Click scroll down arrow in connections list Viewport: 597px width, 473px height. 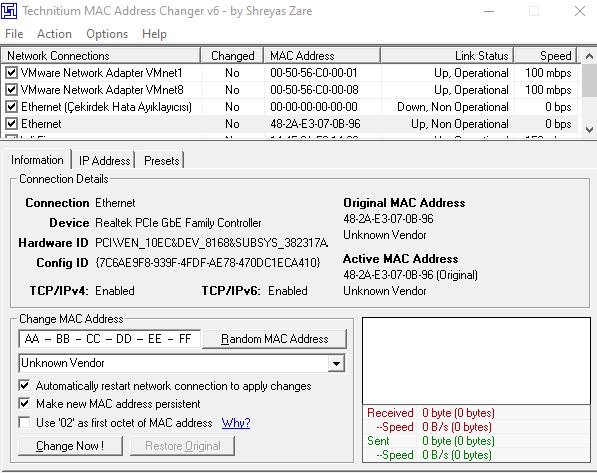pyautogui.click(x=589, y=129)
